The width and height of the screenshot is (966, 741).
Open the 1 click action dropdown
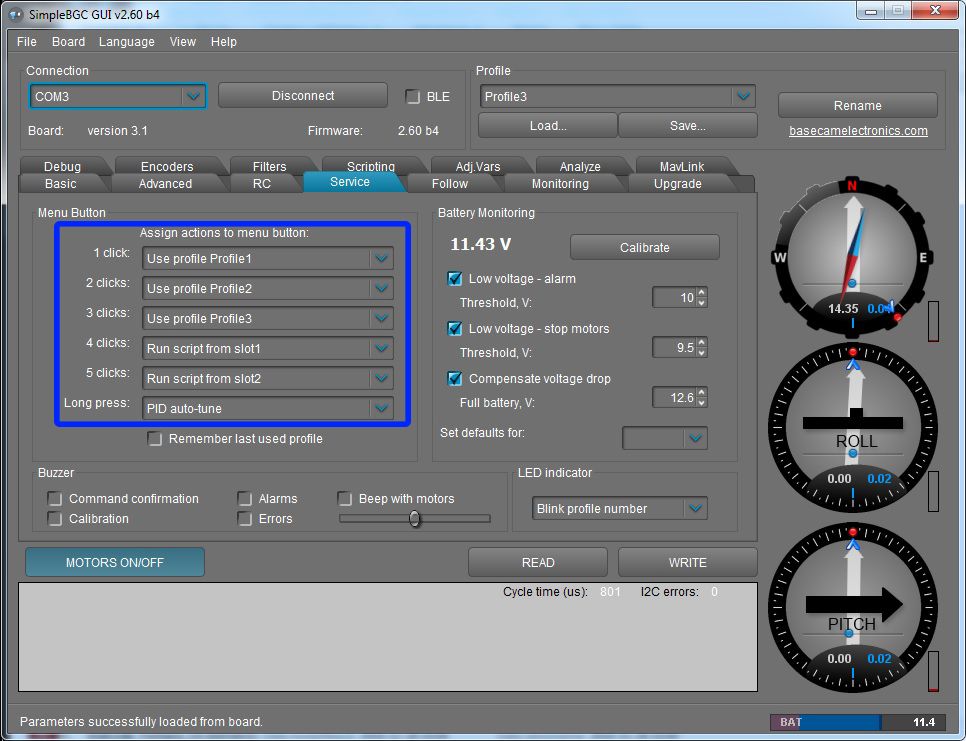click(267, 259)
